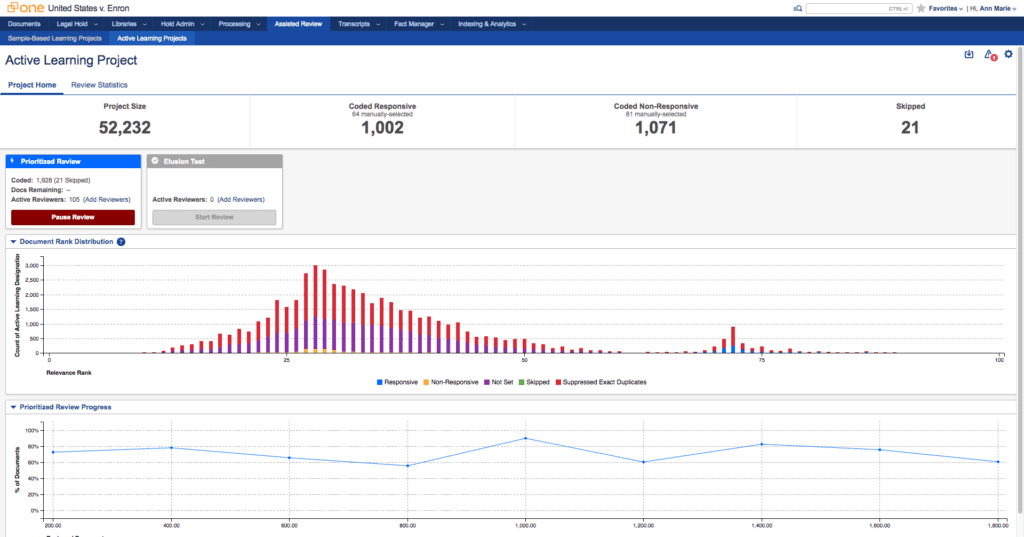Toggle Responsive series in chart legend
This screenshot has width=1024, height=537.
point(399,382)
